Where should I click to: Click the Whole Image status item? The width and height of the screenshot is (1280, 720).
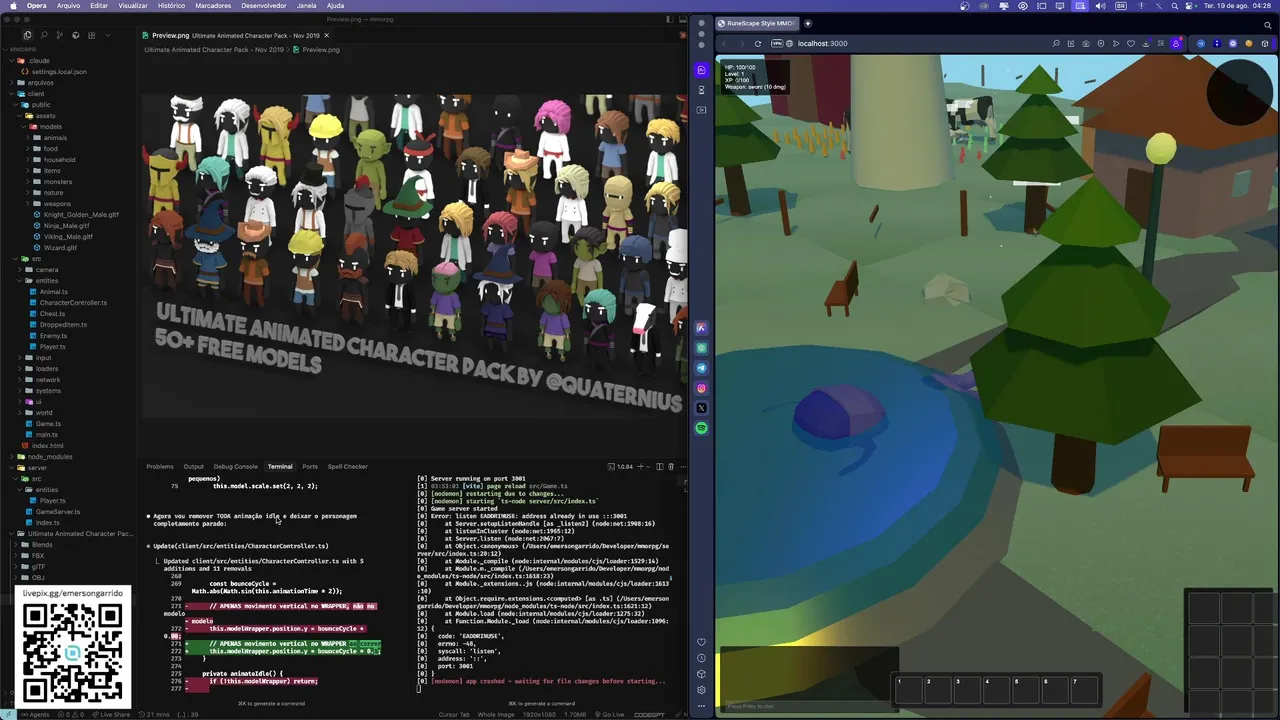pos(496,714)
